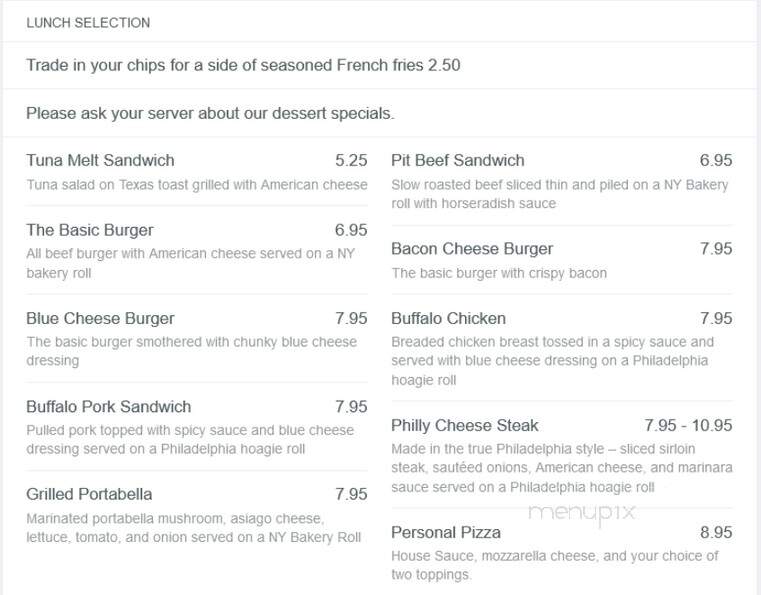
Task: Open the Grilled Portabella menu item
Action: (x=89, y=494)
